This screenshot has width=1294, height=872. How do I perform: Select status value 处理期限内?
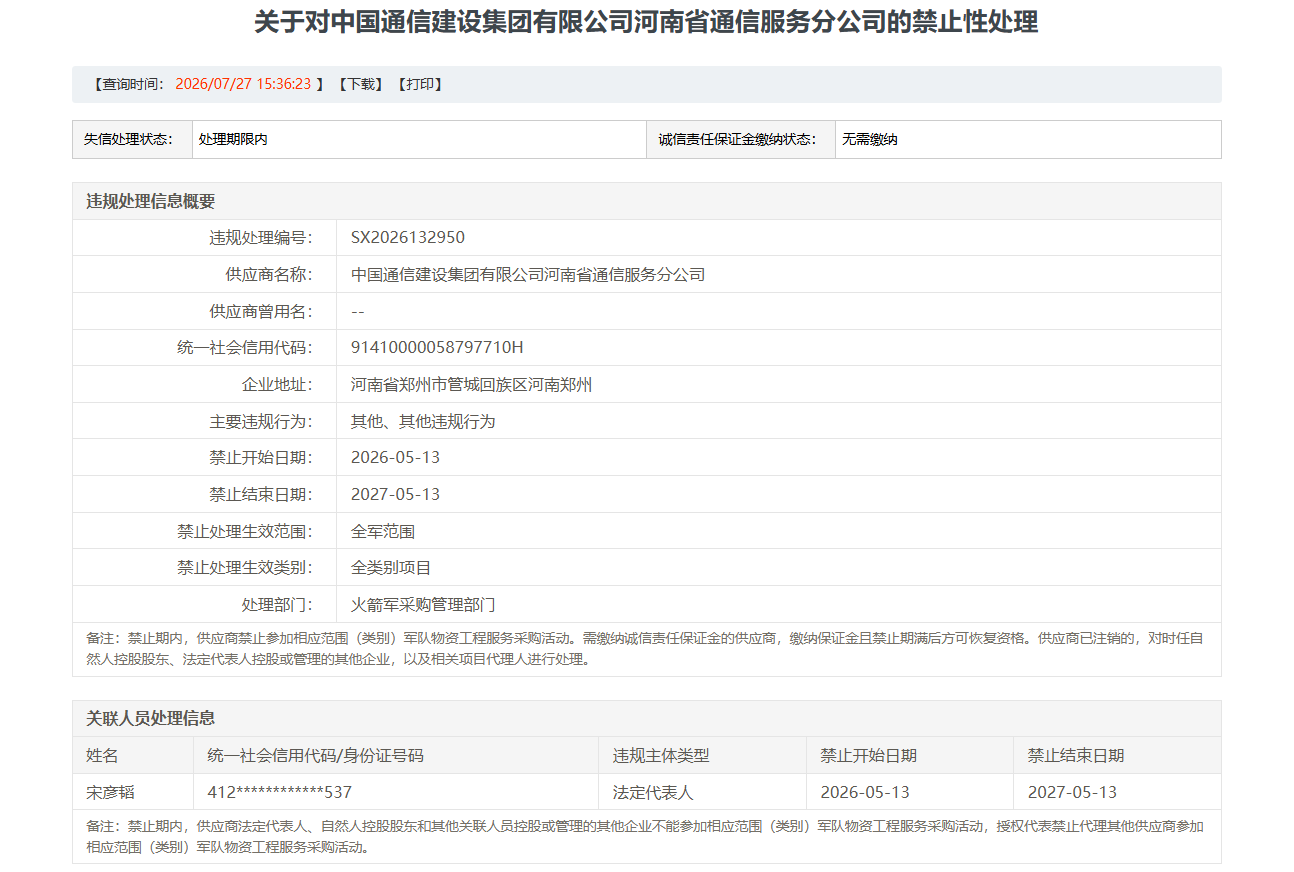coord(233,139)
